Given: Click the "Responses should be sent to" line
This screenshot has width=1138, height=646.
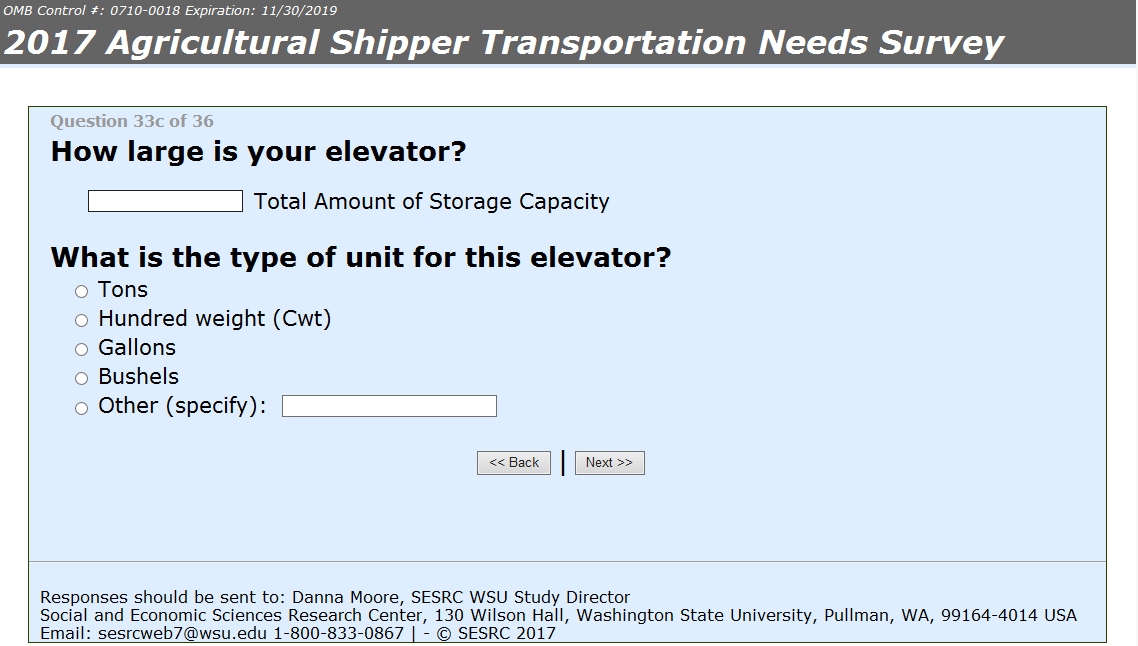Looking at the screenshot, I should (335, 598).
